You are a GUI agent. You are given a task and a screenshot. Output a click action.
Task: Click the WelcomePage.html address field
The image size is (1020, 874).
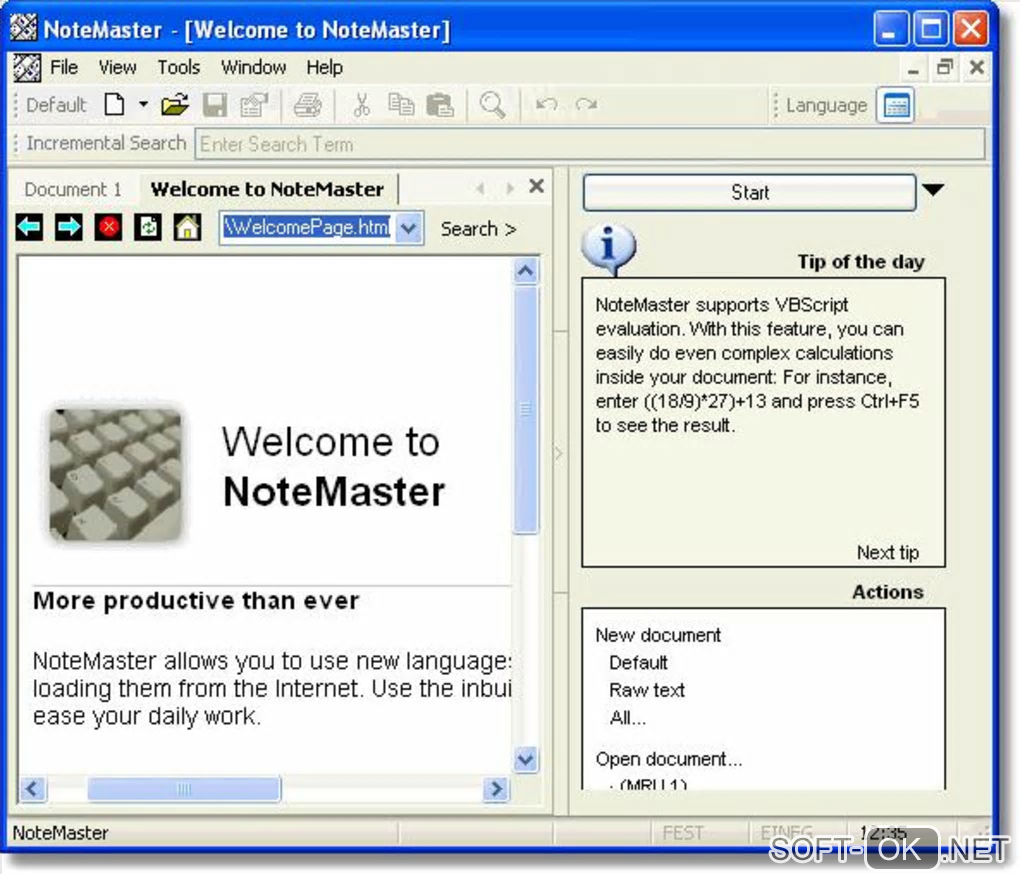pos(307,227)
